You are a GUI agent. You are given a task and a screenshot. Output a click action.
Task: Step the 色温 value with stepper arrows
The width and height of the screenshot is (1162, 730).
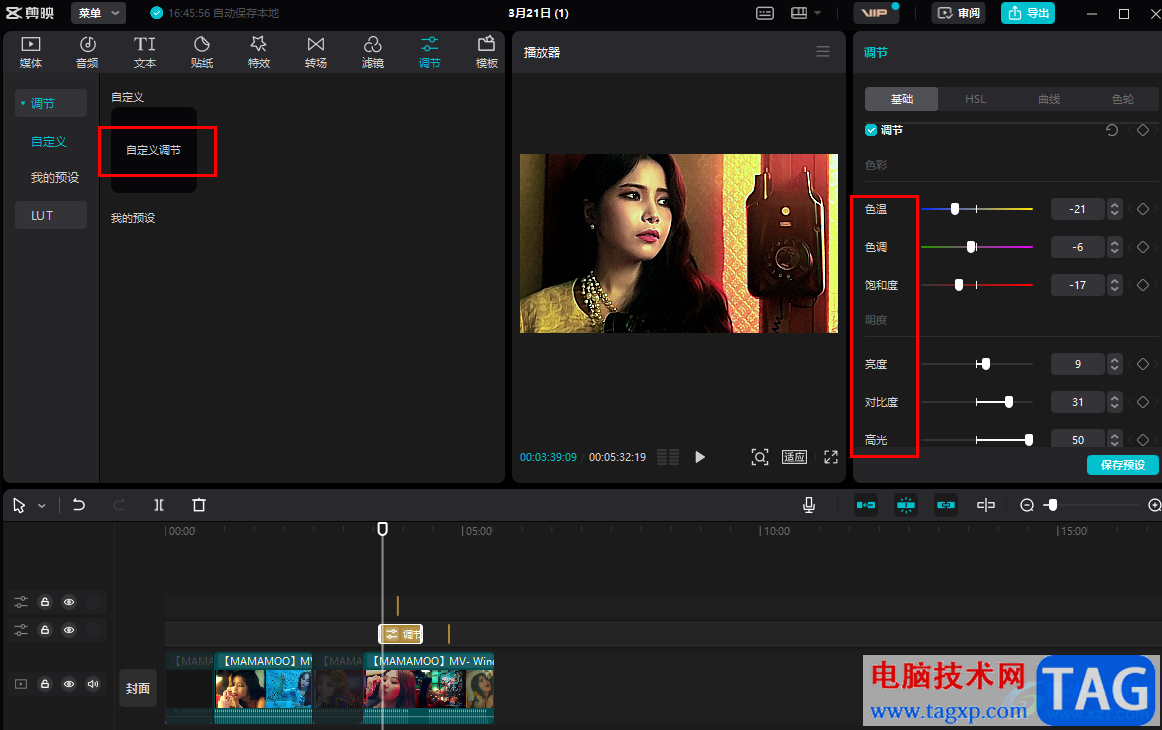[1115, 209]
